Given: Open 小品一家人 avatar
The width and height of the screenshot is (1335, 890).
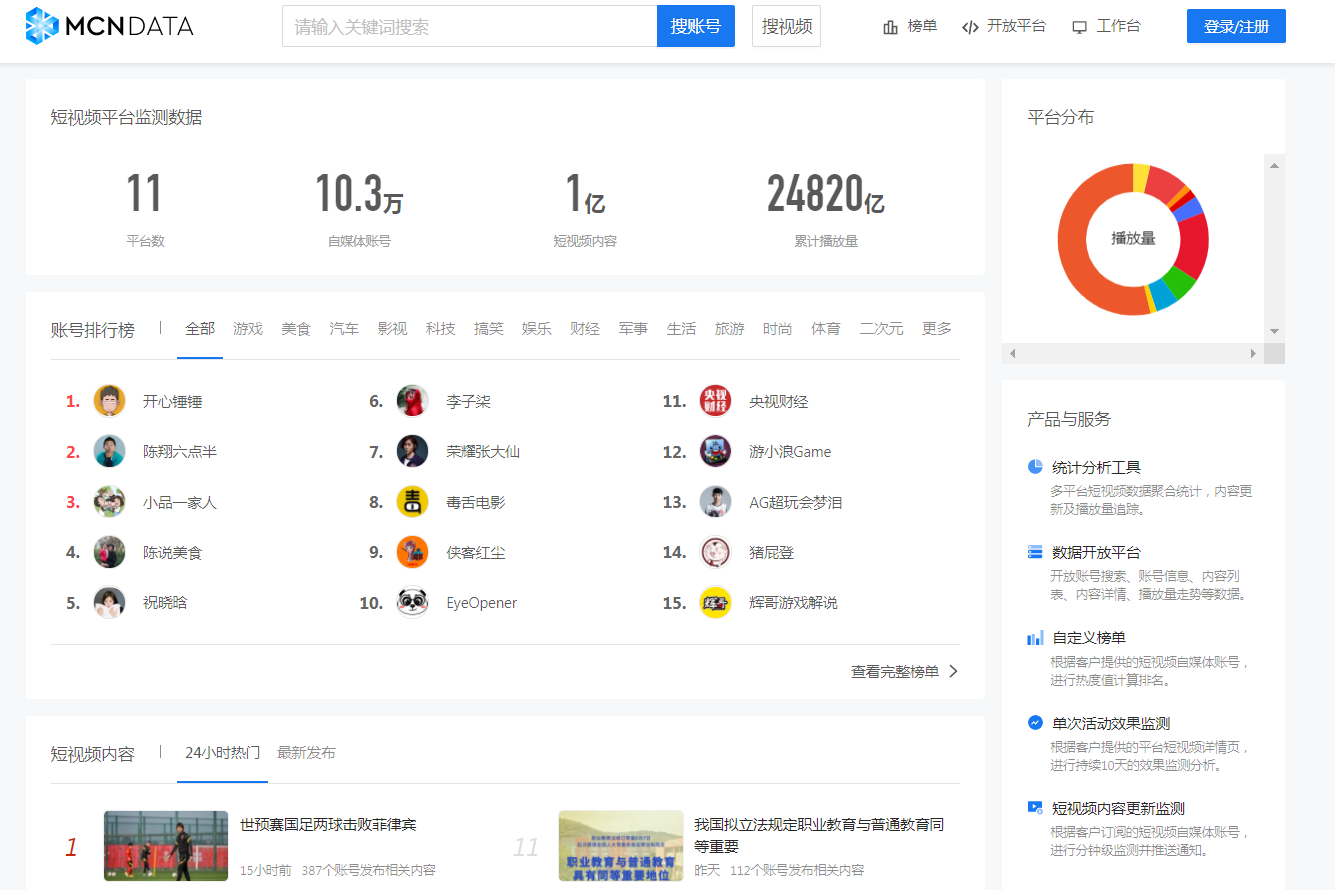Looking at the screenshot, I should coord(109,502).
